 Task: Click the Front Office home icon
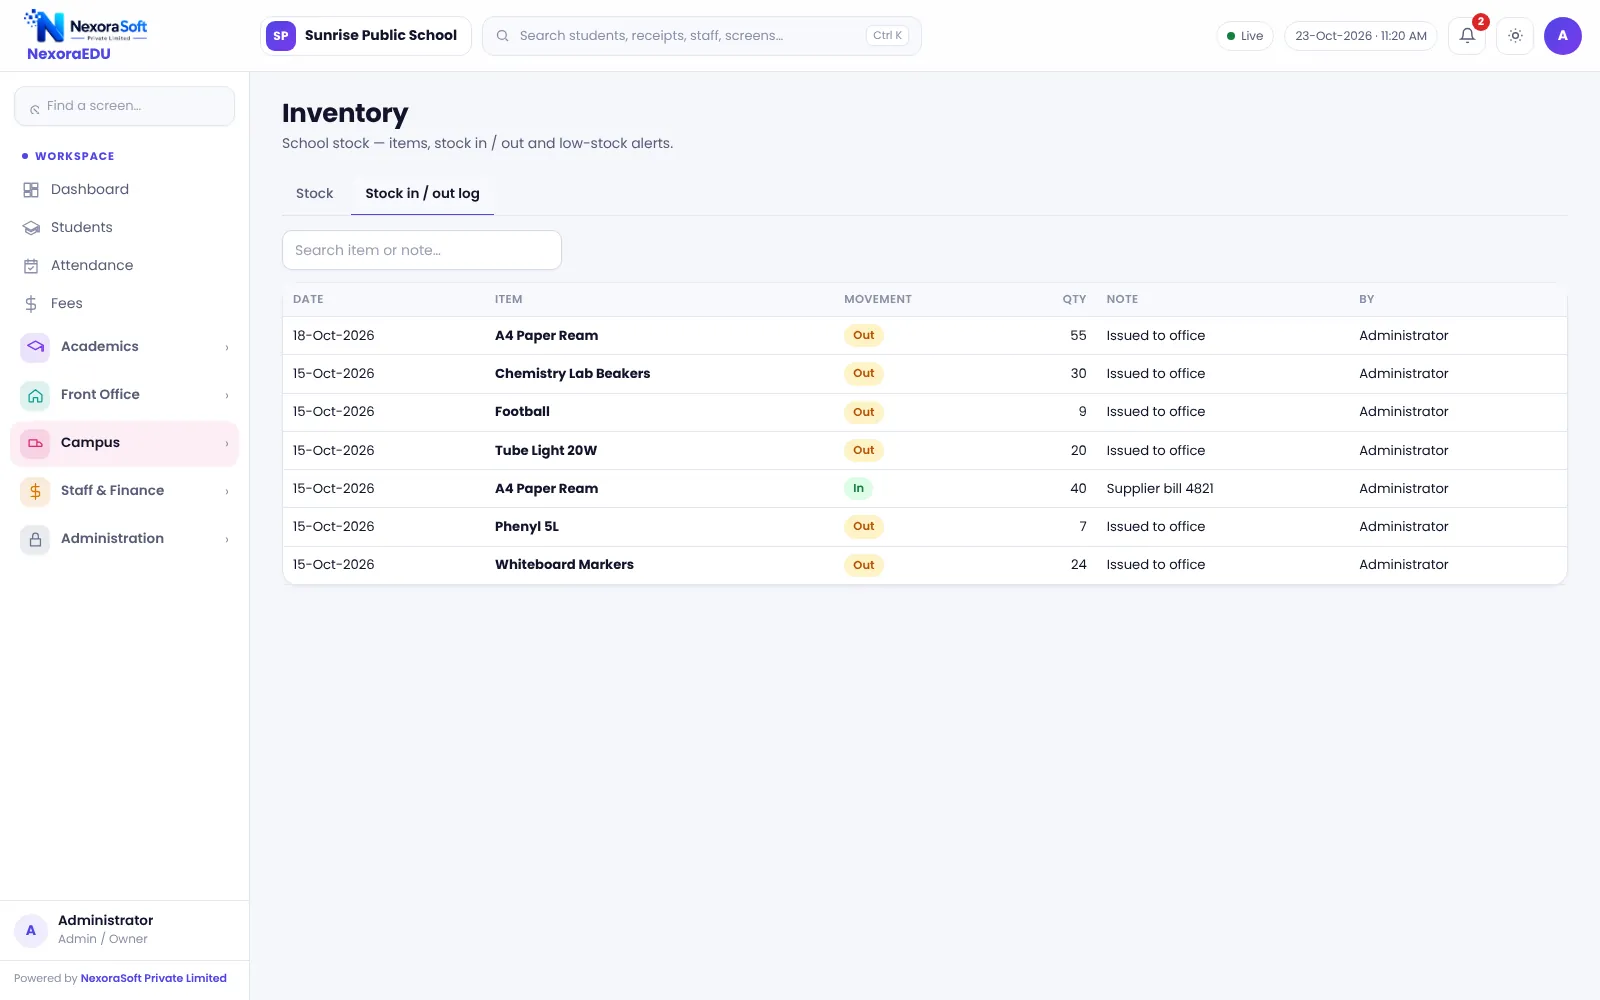tap(35, 395)
